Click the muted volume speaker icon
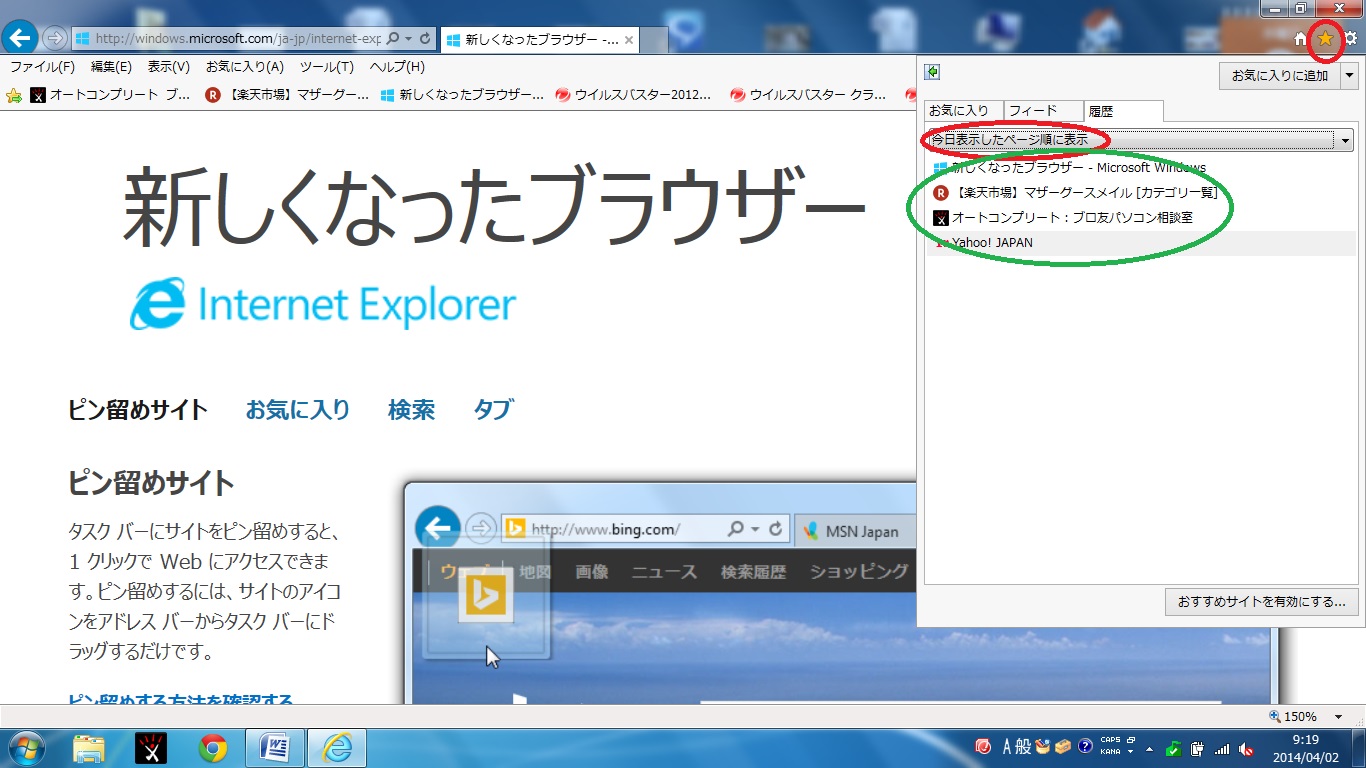The width and height of the screenshot is (1366, 768). 1246,748
